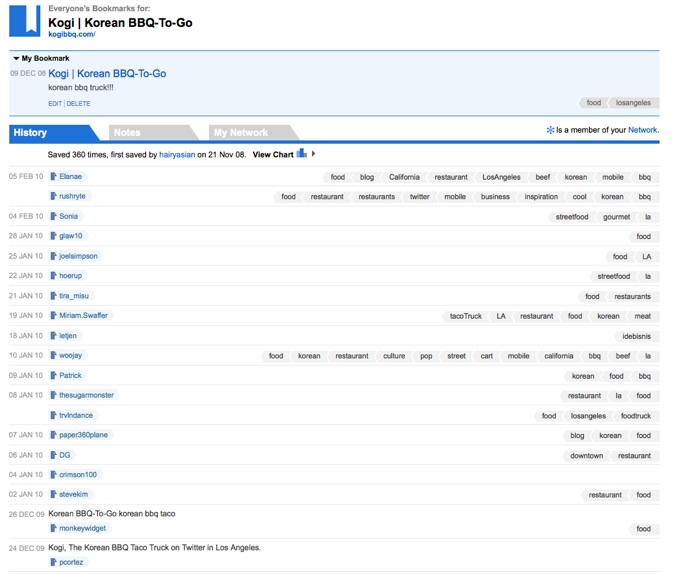Screen dimensions: 674x574
Task: Collapse the My Bookmark section triangle
Action: click(x=16, y=58)
